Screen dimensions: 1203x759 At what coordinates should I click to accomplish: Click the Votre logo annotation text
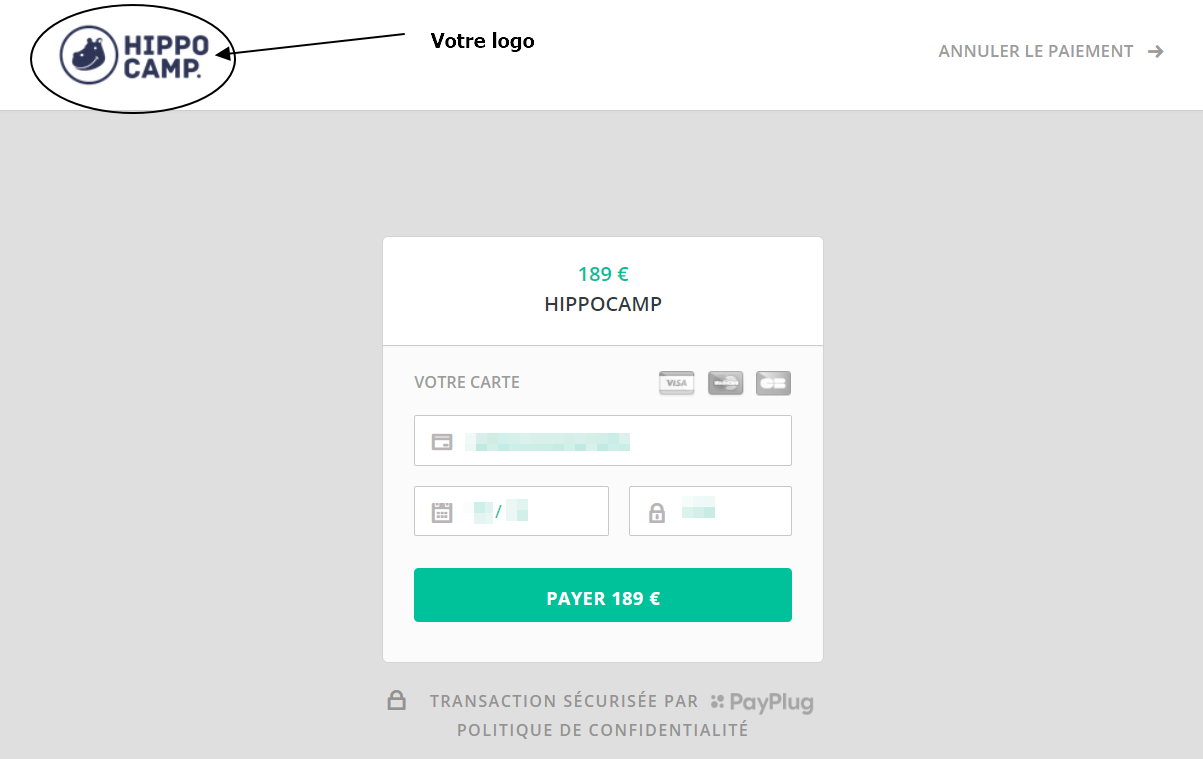click(x=482, y=41)
